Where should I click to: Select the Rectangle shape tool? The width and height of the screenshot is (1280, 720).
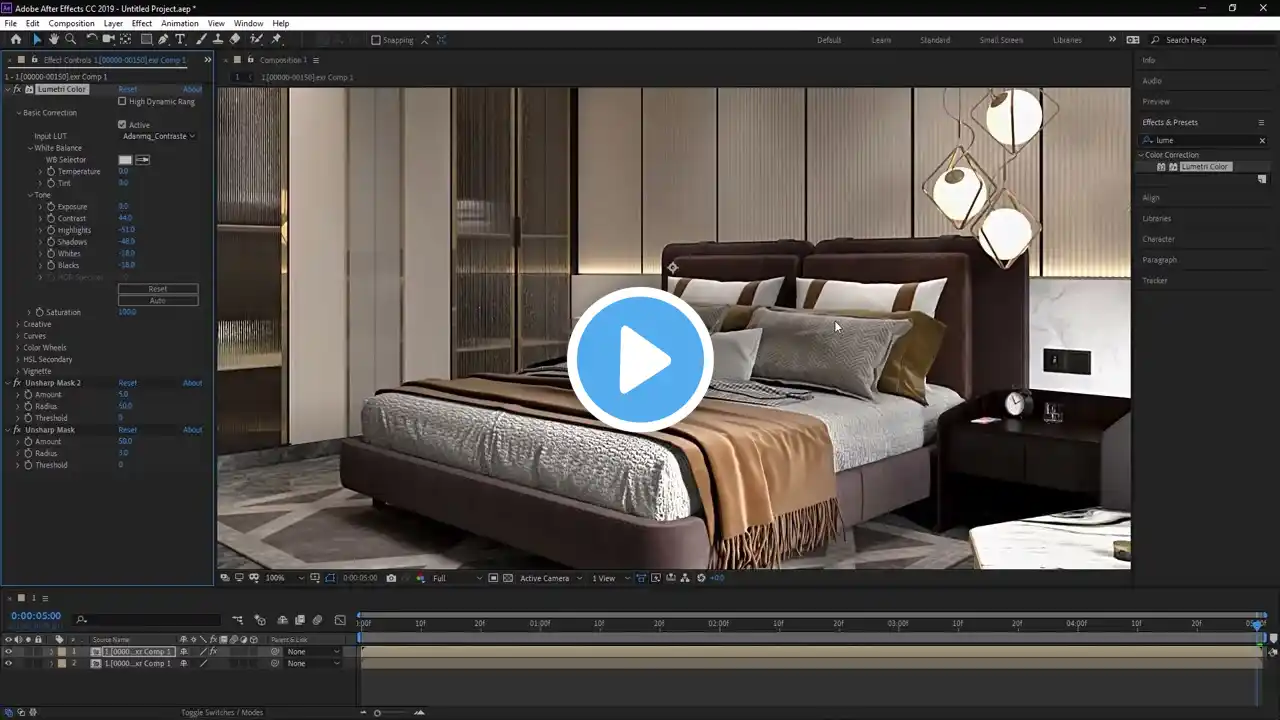(146, 40)
